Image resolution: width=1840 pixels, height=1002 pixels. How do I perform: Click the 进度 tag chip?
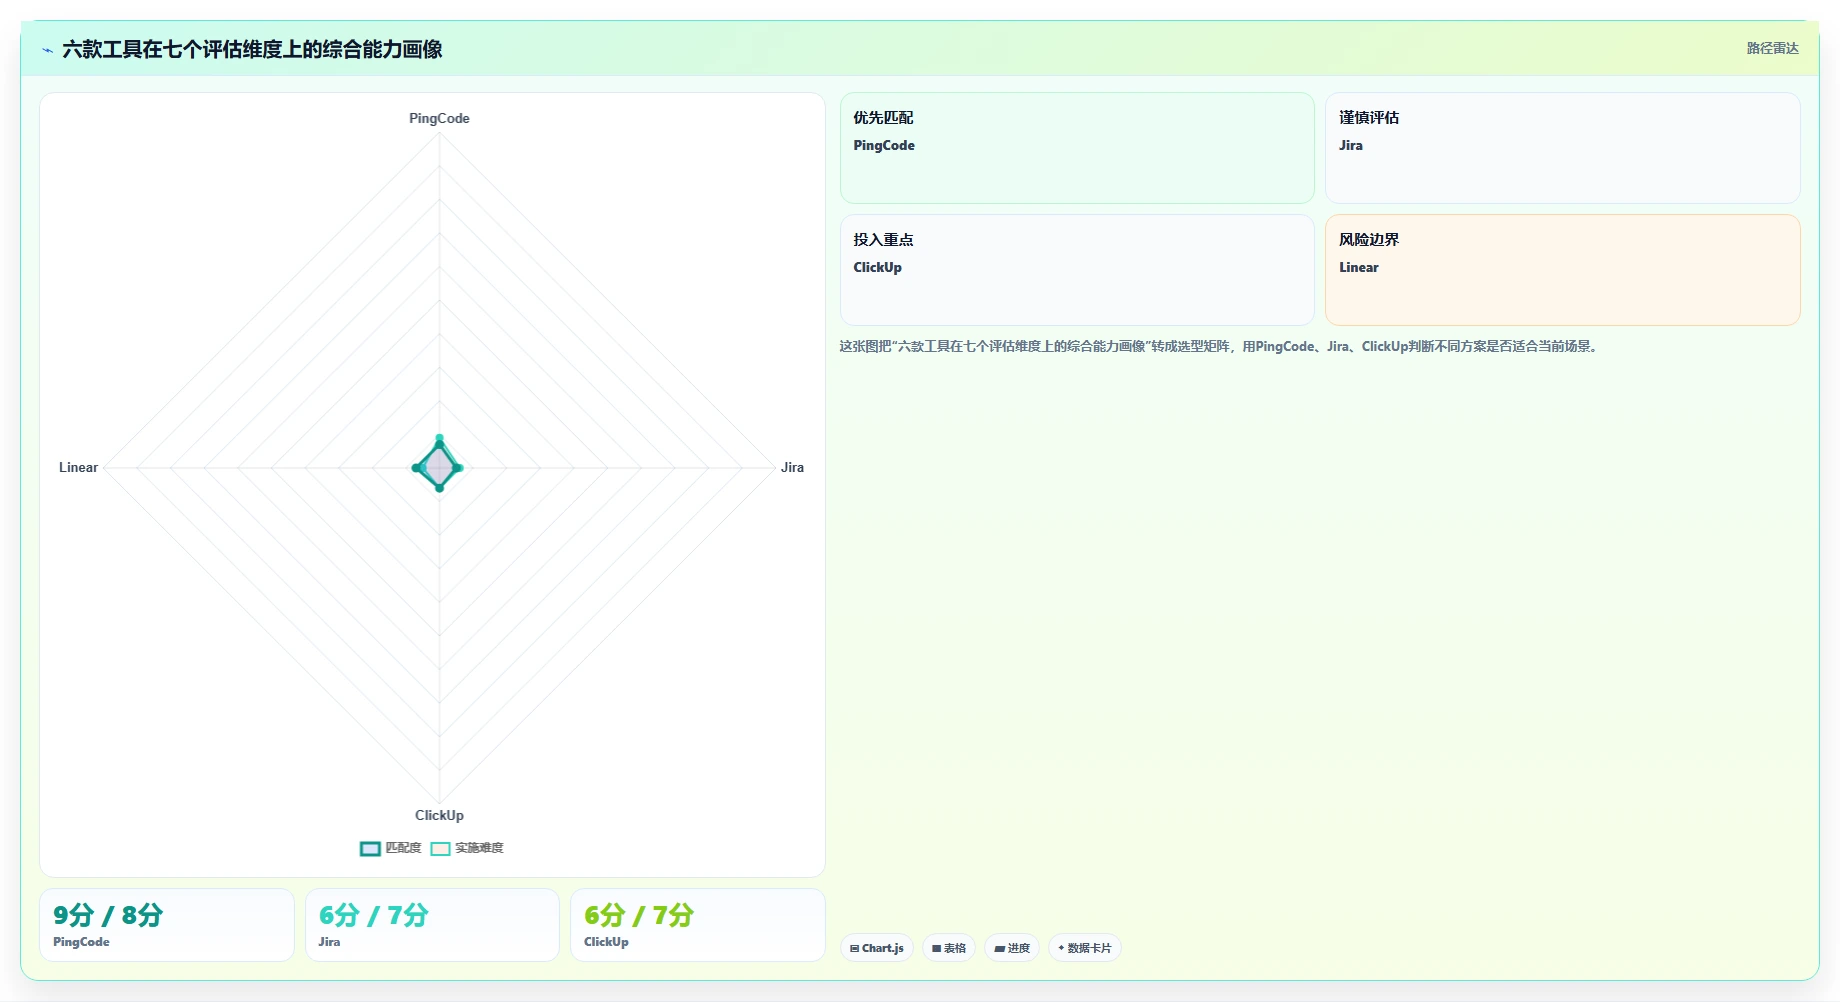click(x=1012, y=948)
